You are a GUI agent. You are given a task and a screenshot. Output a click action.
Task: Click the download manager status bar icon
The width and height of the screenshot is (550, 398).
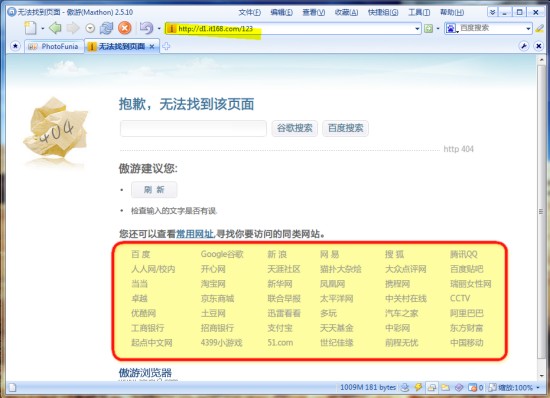(x=405, y=387)
